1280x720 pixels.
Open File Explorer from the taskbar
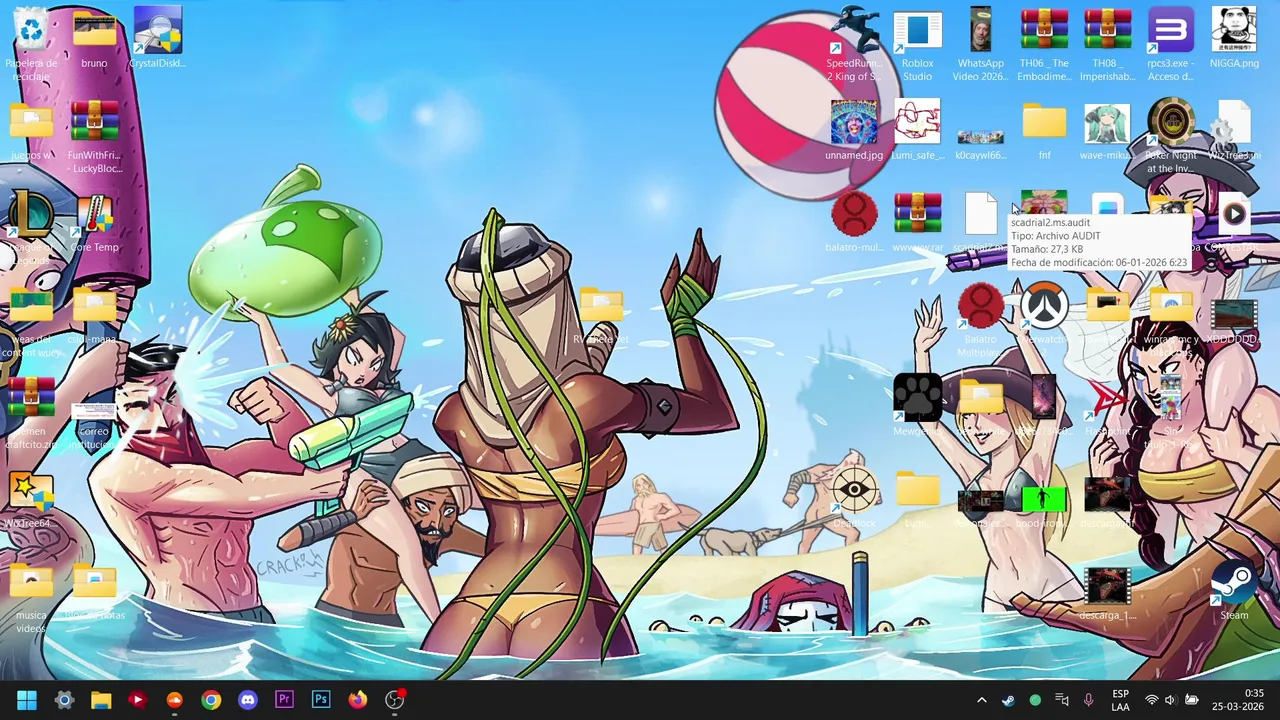pos(101,700)
